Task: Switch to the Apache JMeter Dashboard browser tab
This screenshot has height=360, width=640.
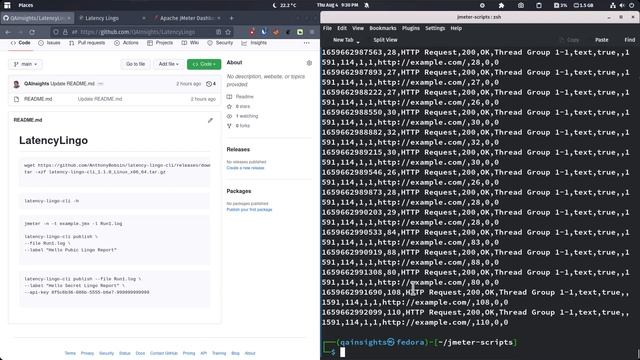Action: point(187,18)
